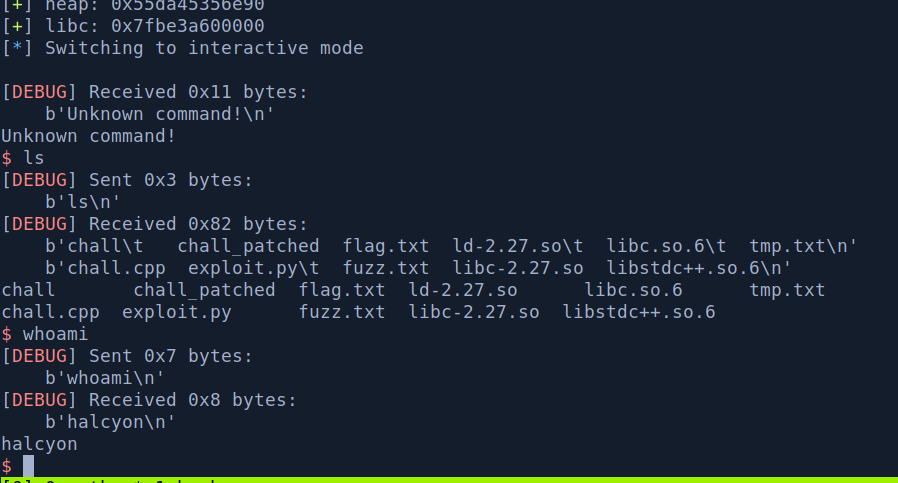Image resolution: width=898 pixels, height=483 pixels.
Task: Click fuzz.txt in the plain ls listing
Action: 341,312
